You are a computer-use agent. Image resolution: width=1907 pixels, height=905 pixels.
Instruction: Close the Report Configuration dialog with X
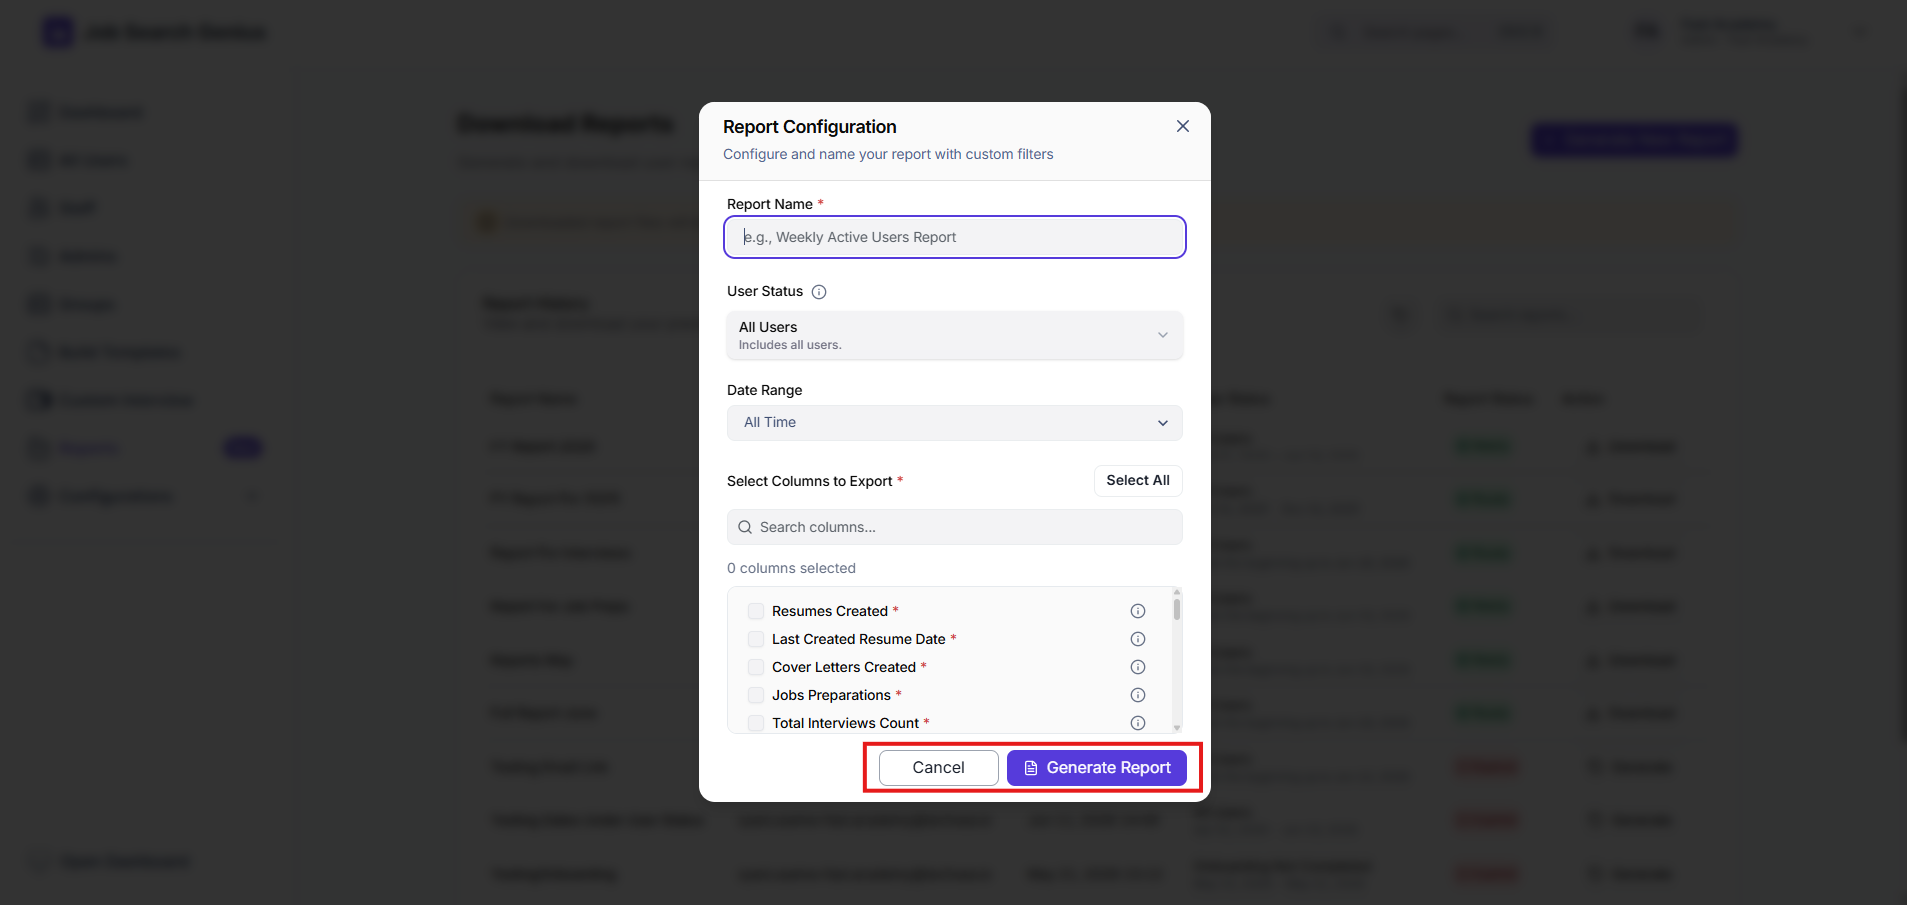pyautogui.click(x=1183, y=126)
